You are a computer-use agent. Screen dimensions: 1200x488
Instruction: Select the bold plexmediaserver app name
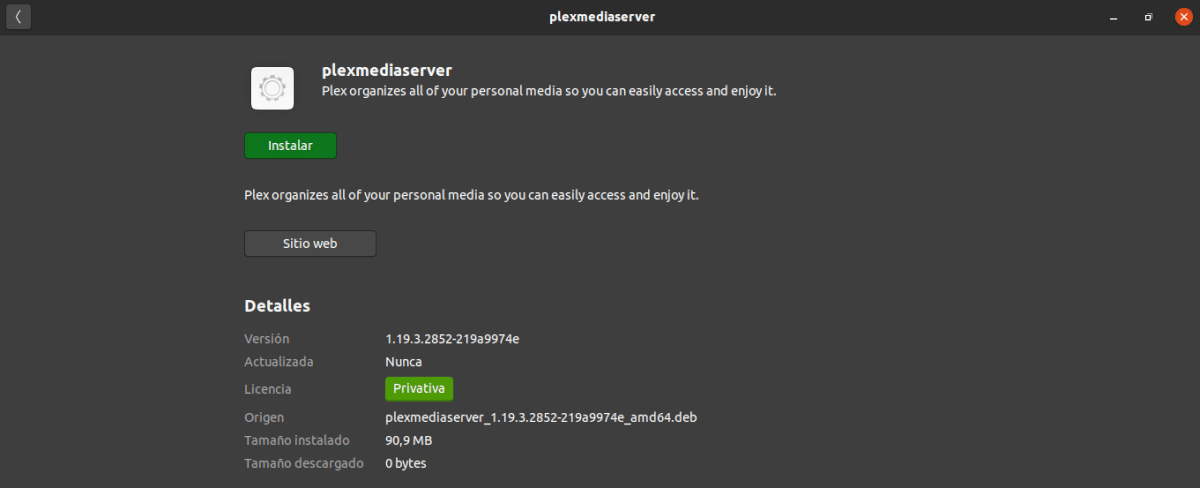pos(387,71)
